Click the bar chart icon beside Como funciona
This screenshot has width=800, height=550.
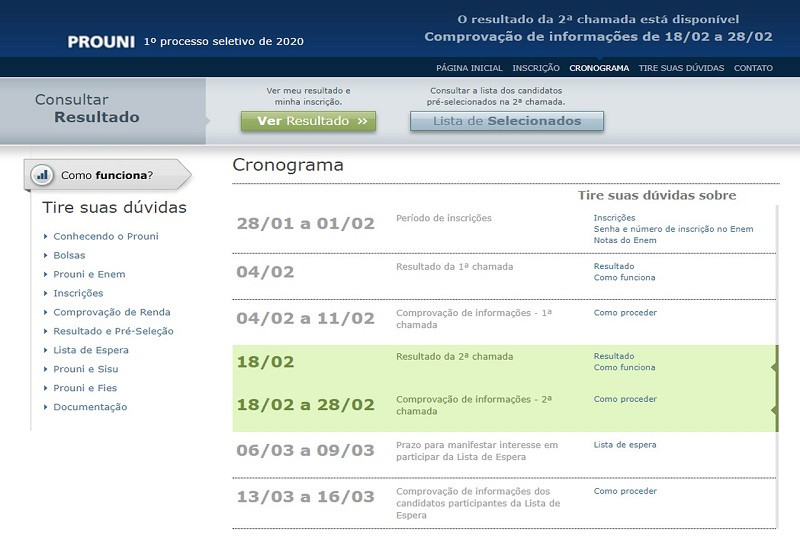(x=42, y=175)
